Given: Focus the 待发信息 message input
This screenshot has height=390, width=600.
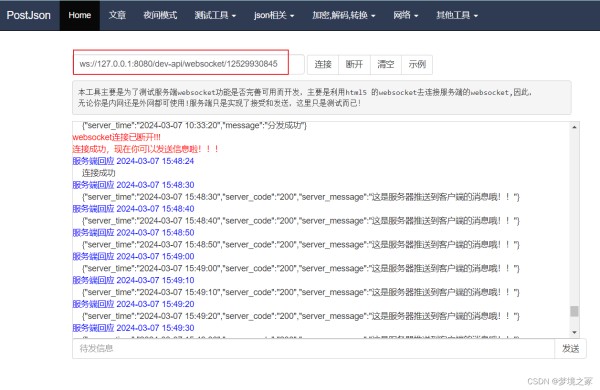Looking at the screenshot, I should click(x=313, y=348).
